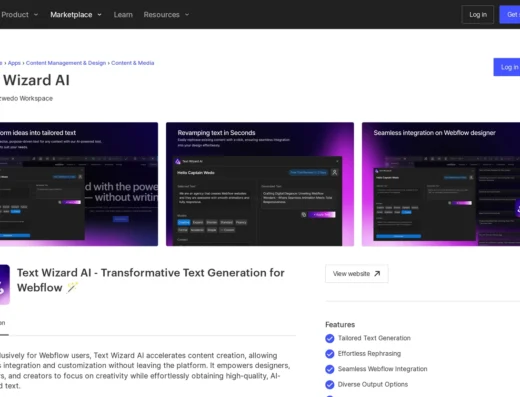Go to the Learn page
The width and height of the screenshot is (520, 397).
tap(123, 15)
